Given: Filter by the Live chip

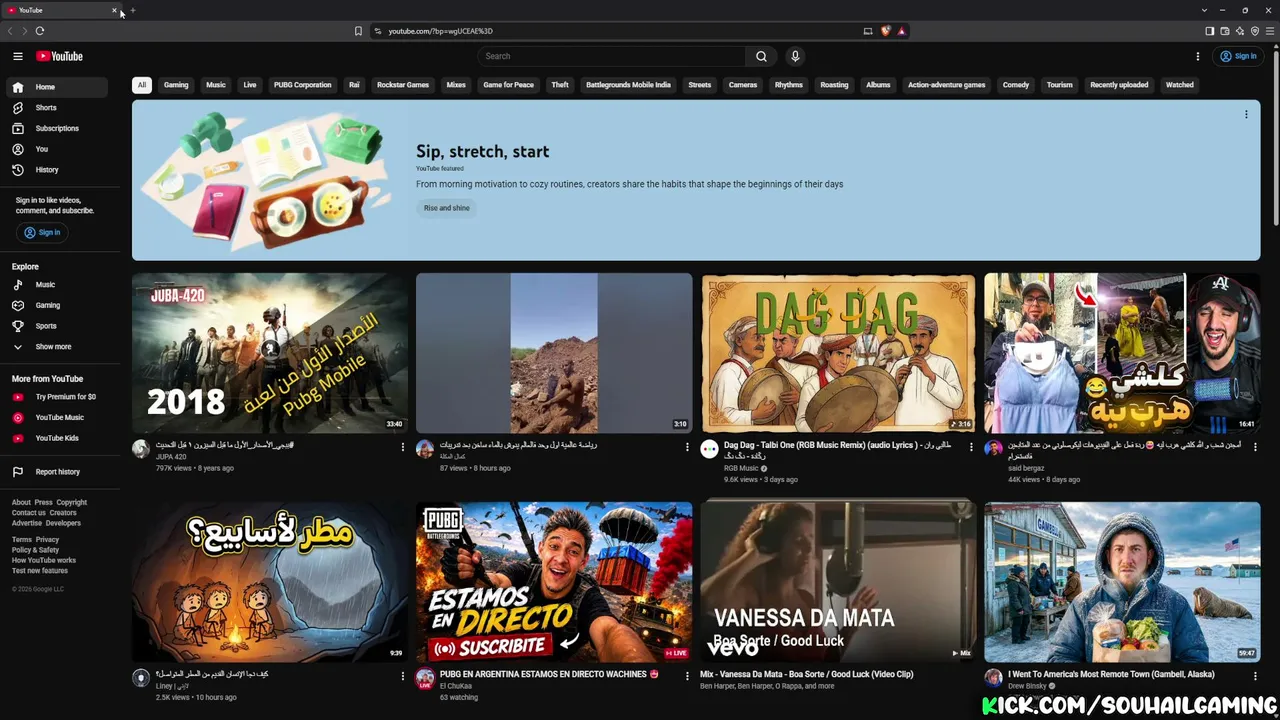Looking at the screenshot, I should tap(250, 85).
